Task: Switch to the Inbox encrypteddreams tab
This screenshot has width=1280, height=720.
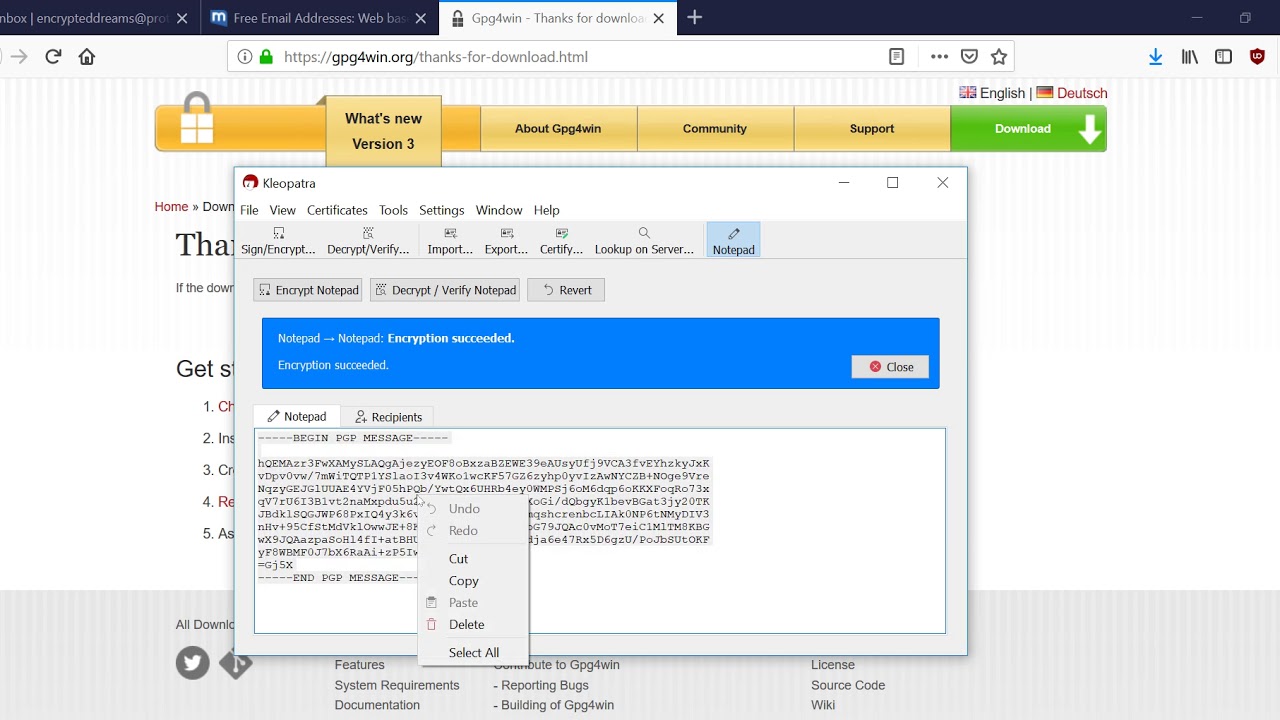Action: click(x=98, y=18)
